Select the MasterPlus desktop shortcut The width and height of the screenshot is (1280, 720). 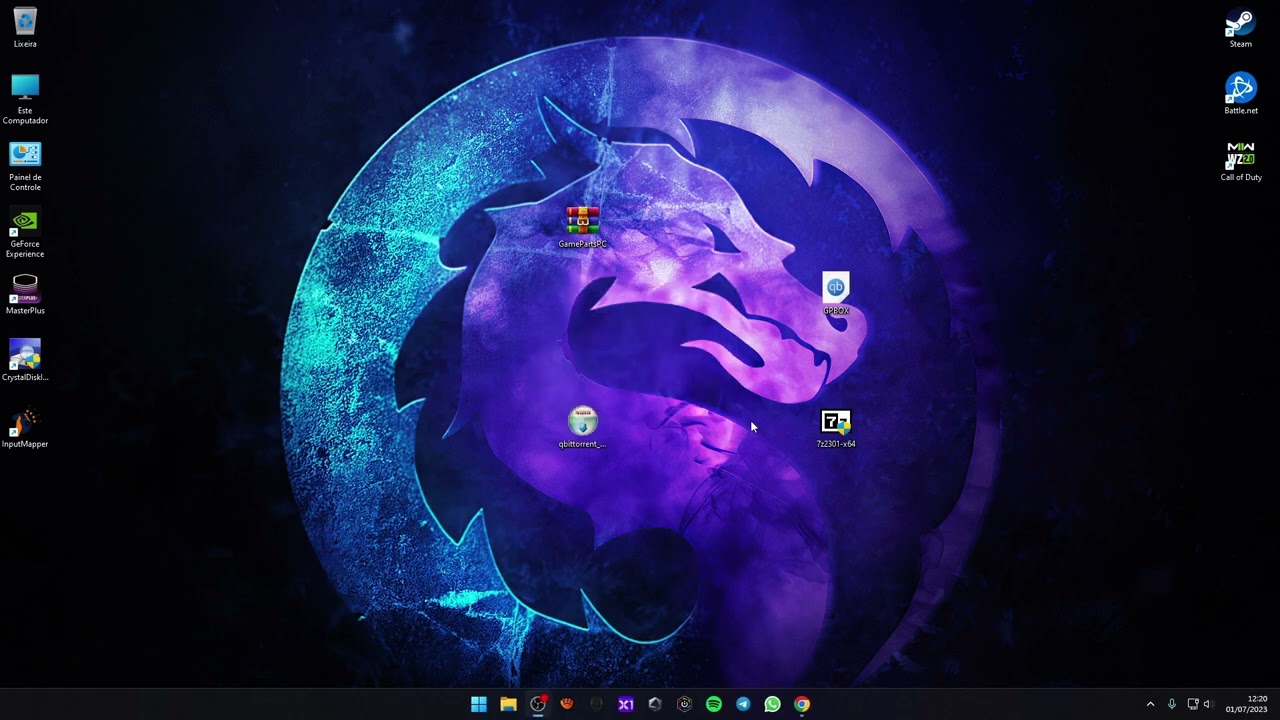[x=25, y=295]
